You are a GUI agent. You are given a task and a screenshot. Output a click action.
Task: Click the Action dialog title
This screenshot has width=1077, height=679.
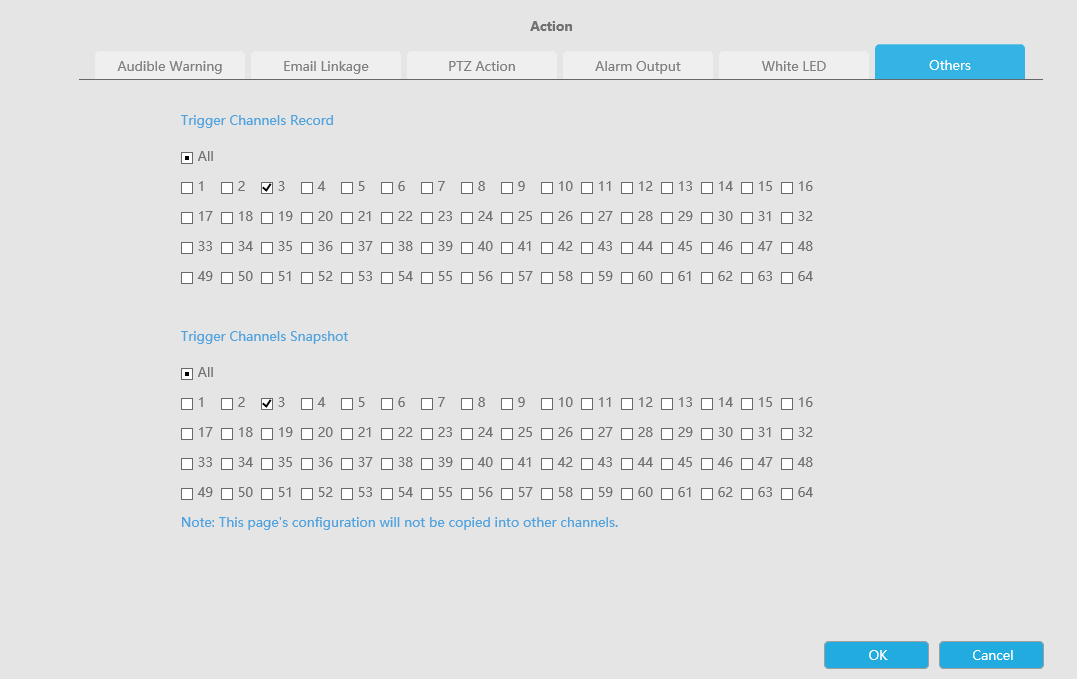(551, 26)
